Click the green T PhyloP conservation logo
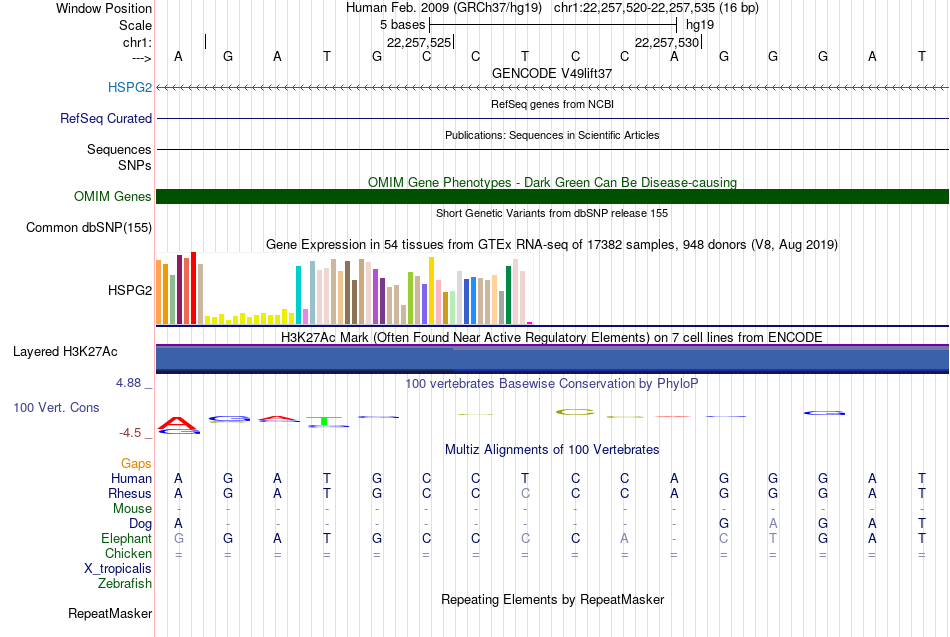950x637 pixels. 324,421
